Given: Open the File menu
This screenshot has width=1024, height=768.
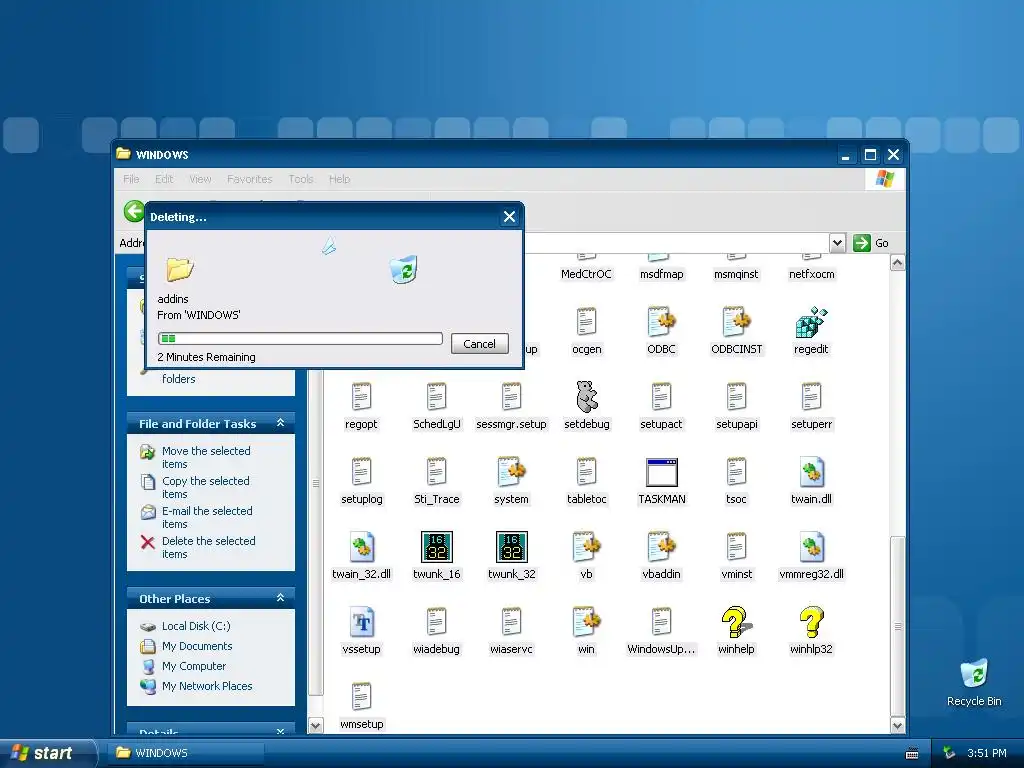Looking at the screenshot, I should click(131, 179).
